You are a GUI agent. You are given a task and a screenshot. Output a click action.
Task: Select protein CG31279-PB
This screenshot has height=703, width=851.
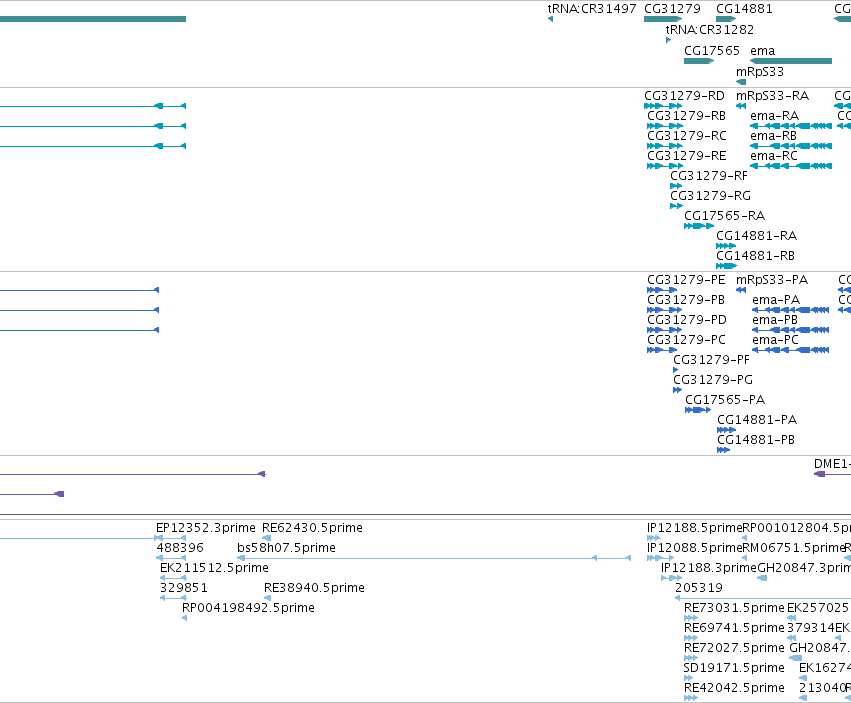[x=664, y=310]
